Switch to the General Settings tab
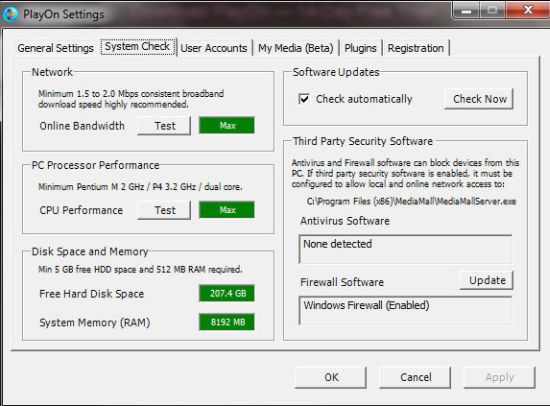 (55, 48)
